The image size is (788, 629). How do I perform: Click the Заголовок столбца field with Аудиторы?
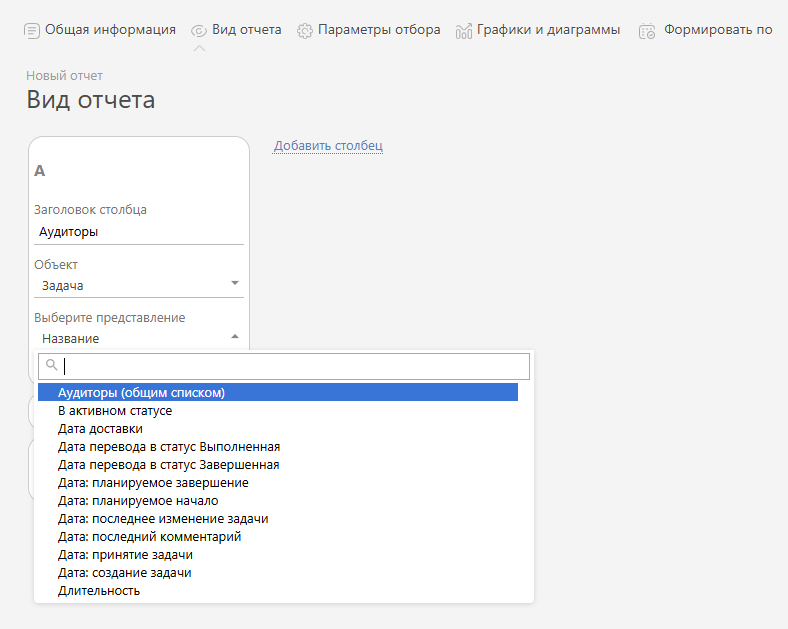pos(139,232)
